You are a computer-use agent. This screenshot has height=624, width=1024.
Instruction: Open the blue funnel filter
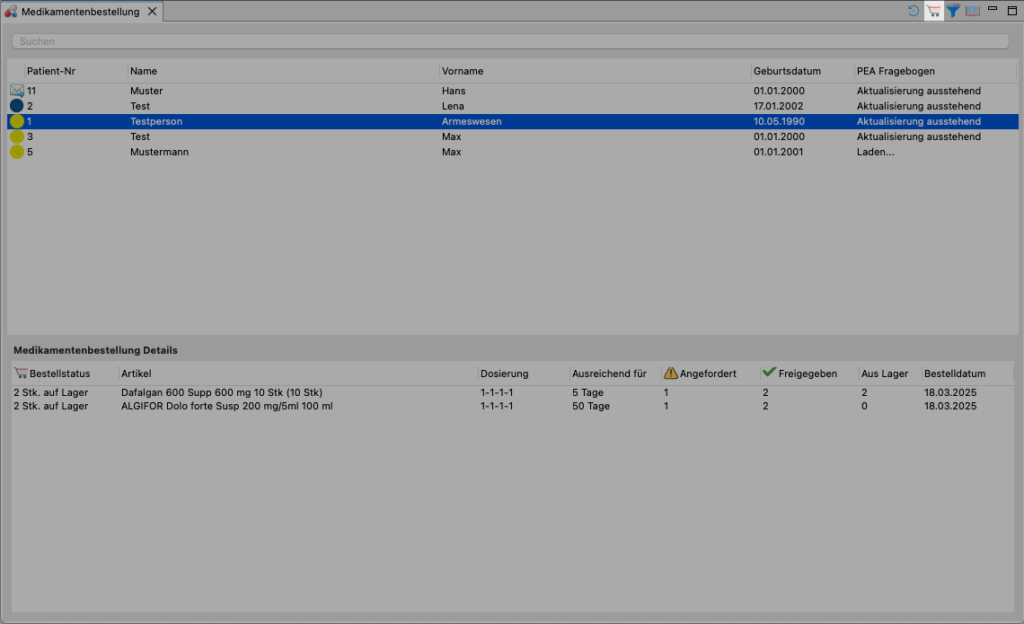pos(954,11)
